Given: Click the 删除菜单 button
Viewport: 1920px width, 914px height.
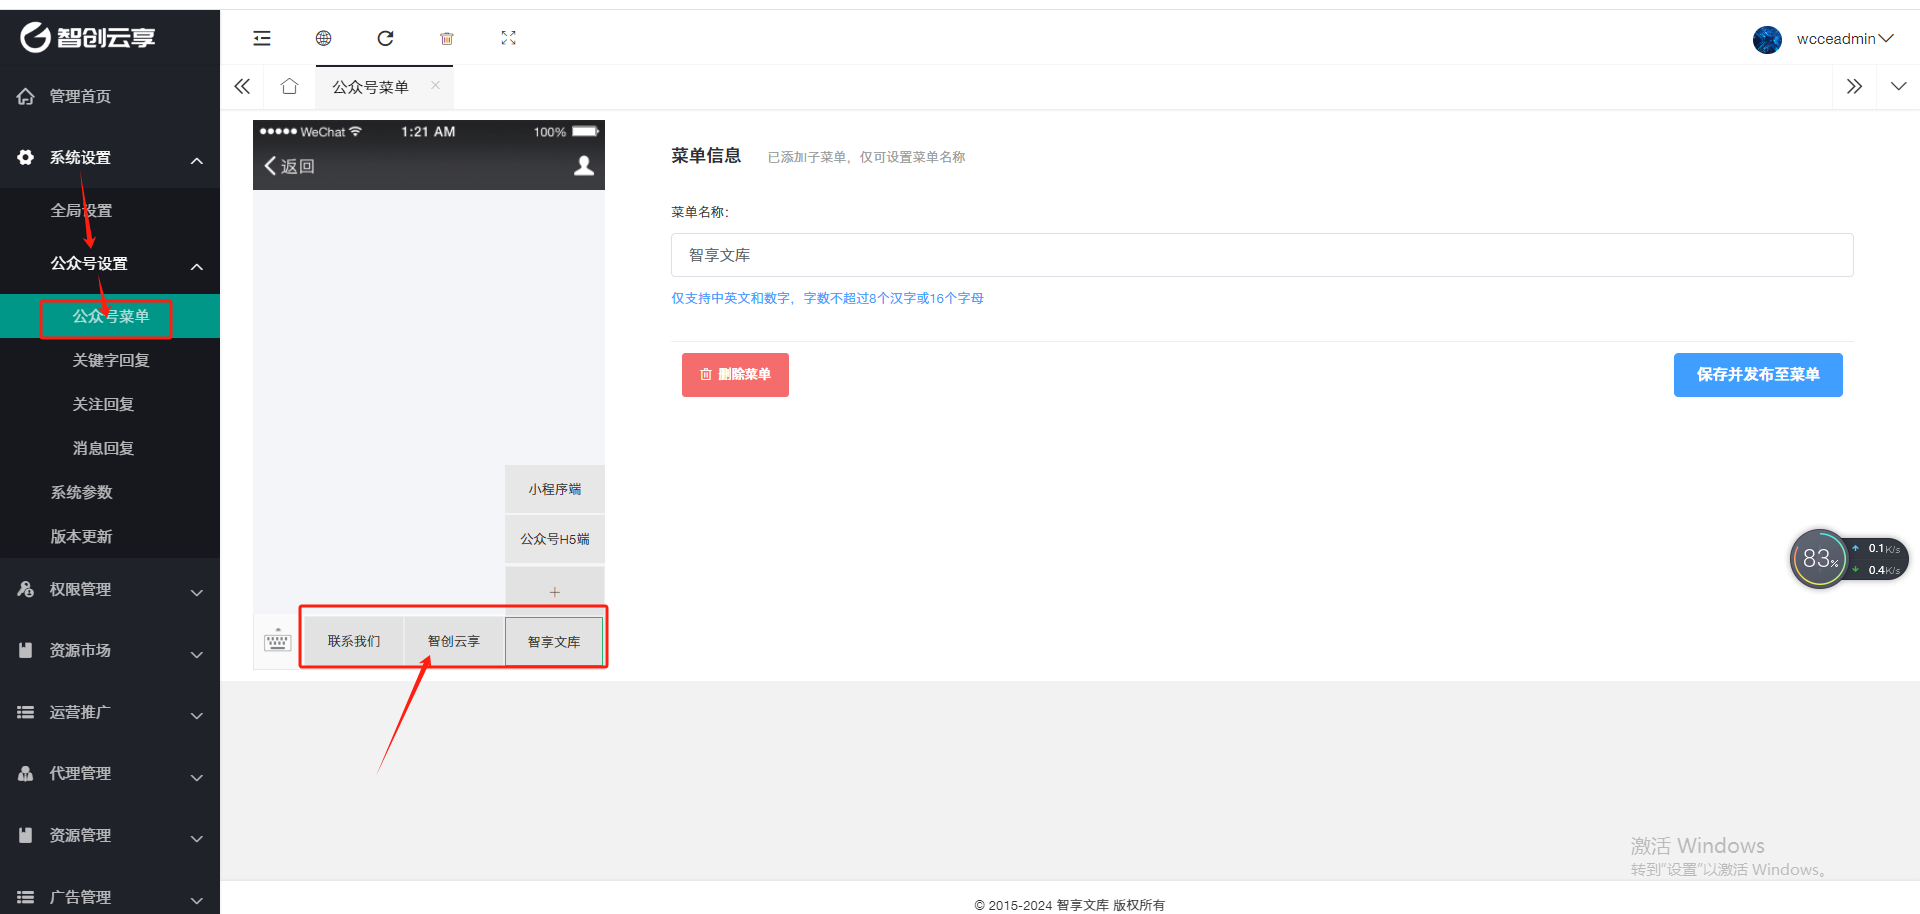Looking at the screenshot, I should 735,375.
